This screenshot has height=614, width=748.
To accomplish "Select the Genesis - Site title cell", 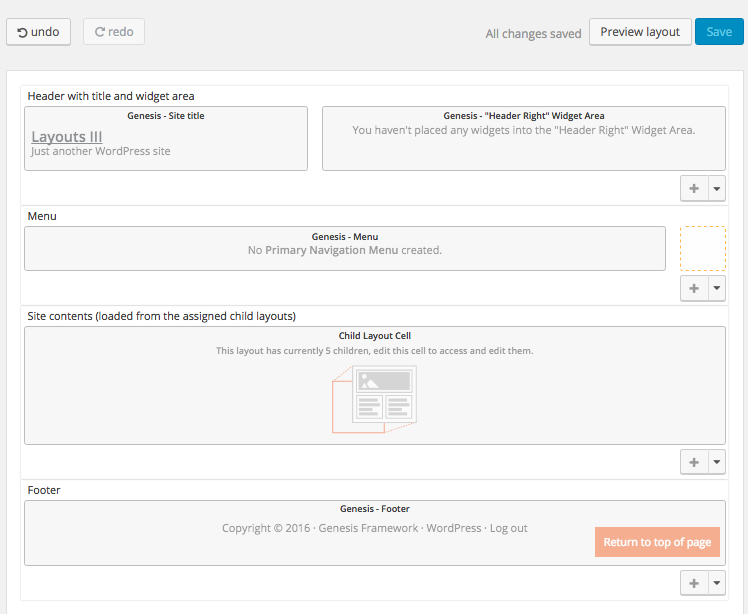I will [166, 138].
